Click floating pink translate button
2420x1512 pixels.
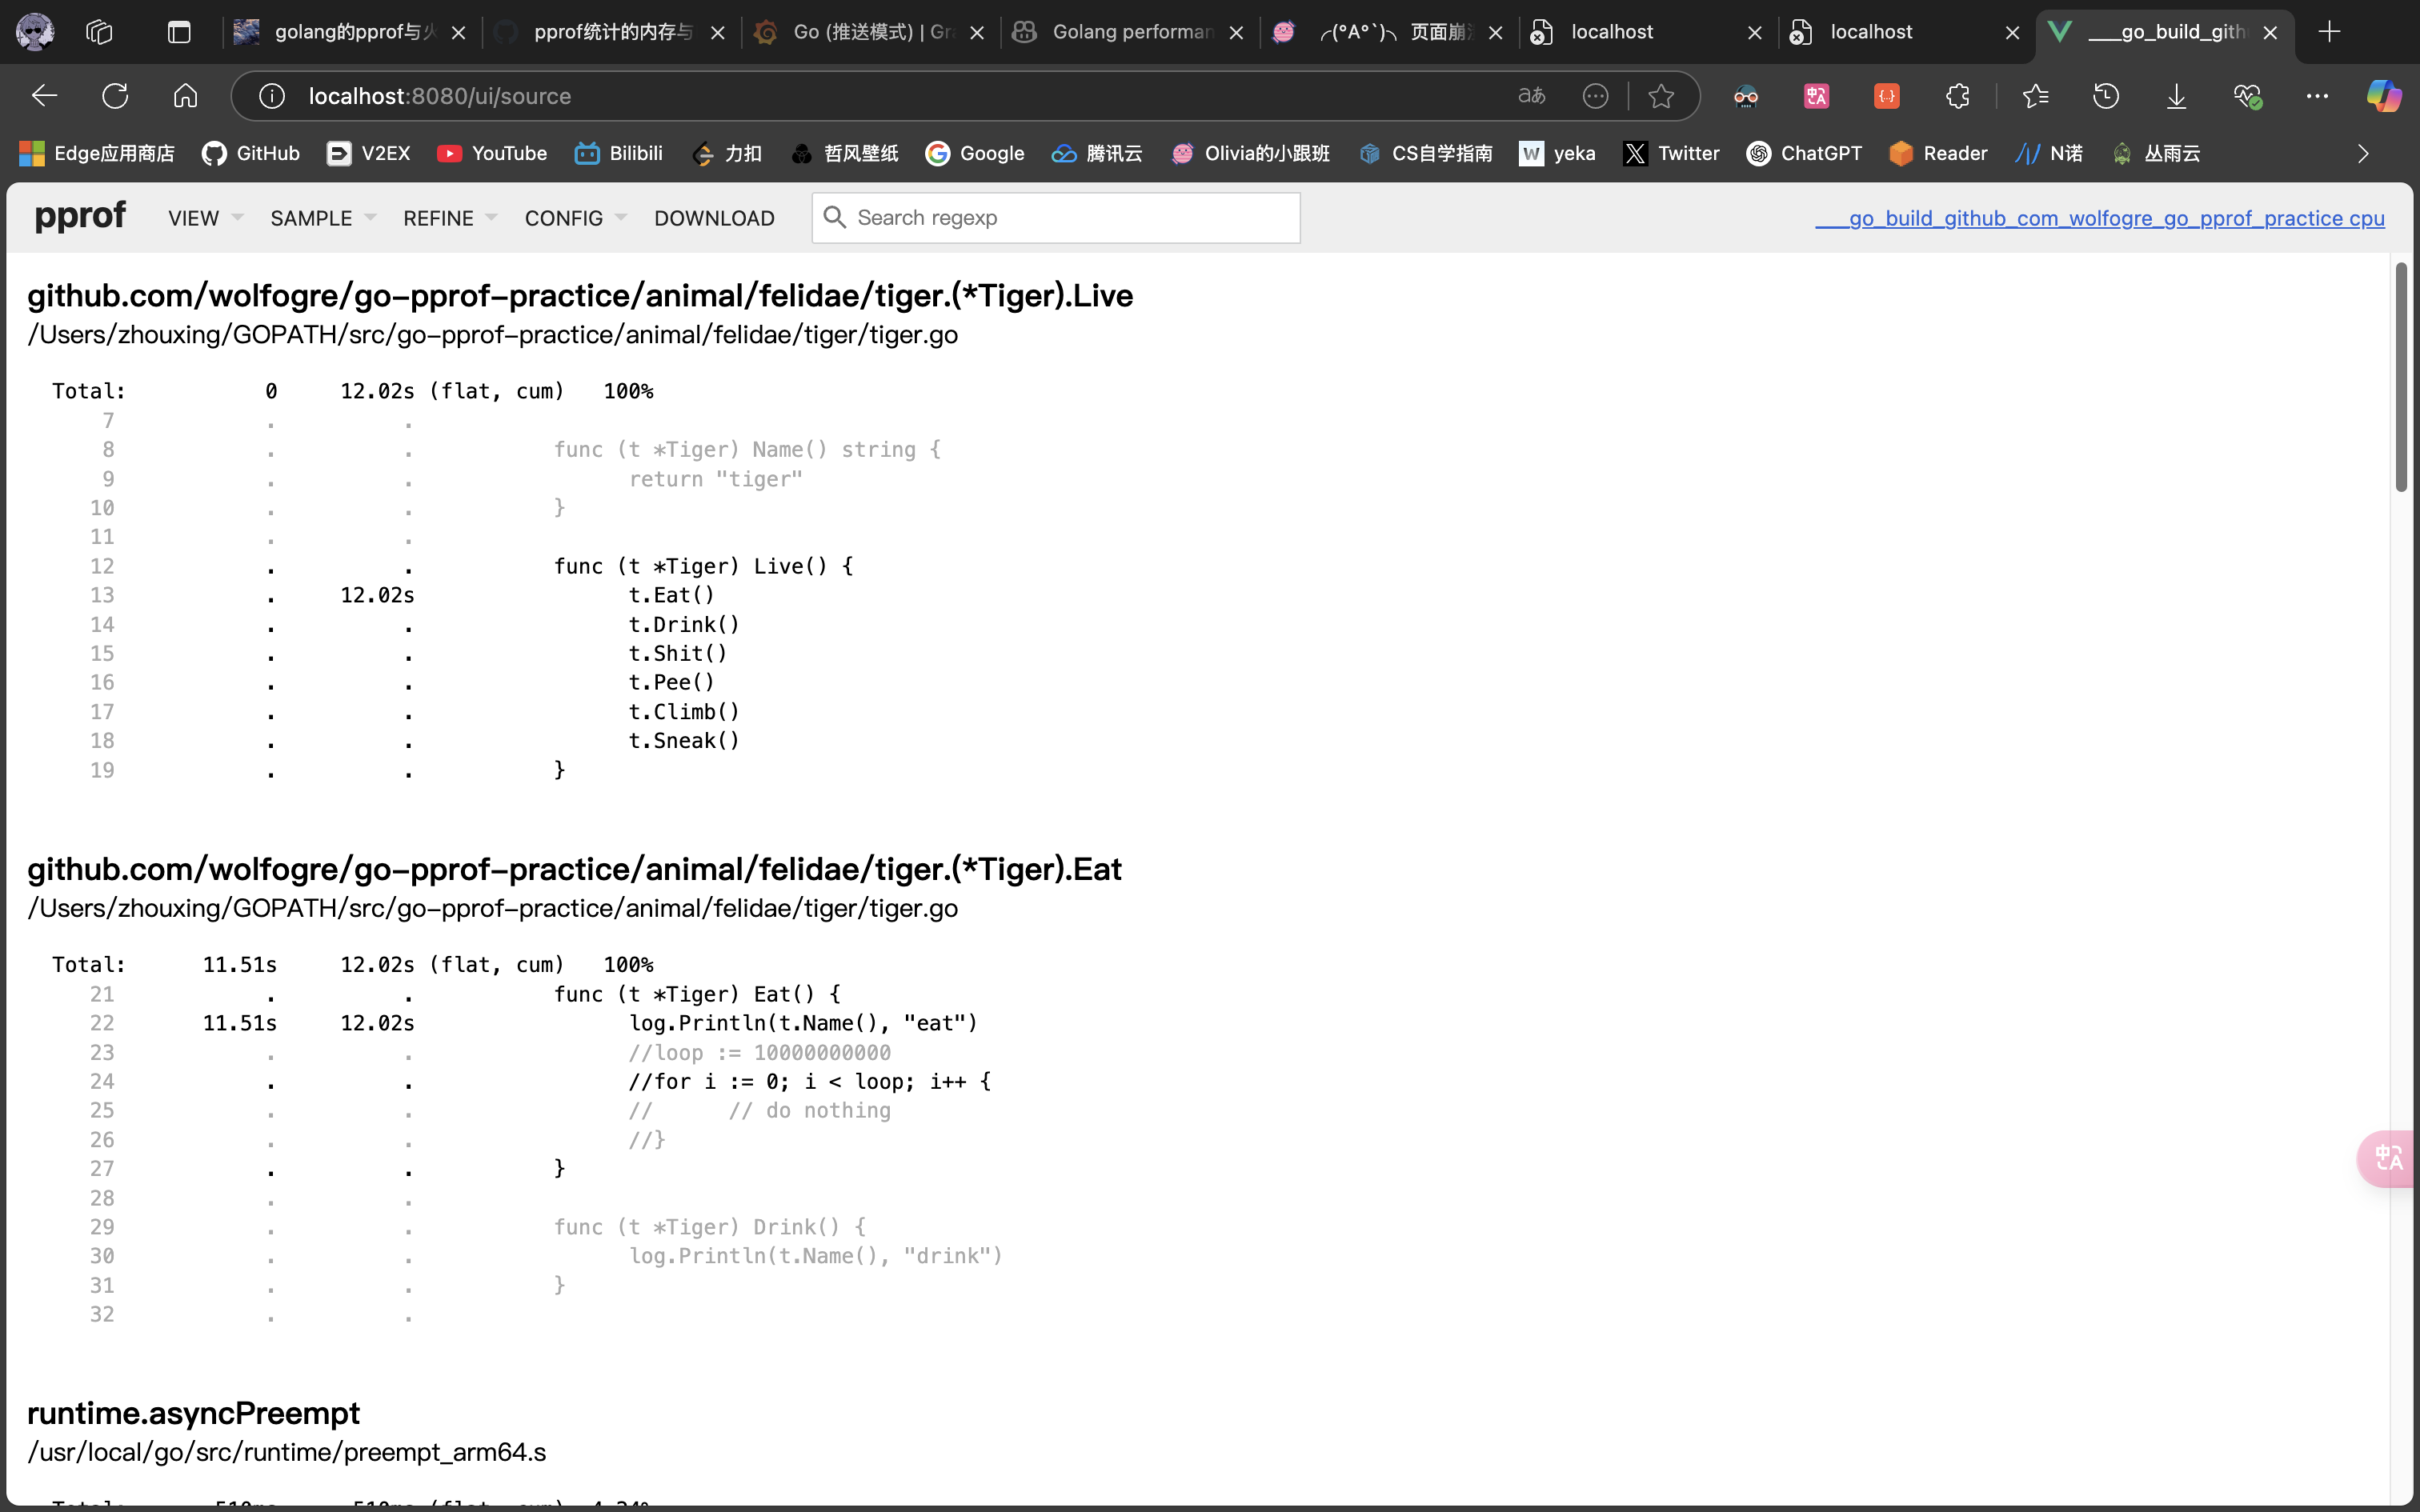(2388, 1158)
